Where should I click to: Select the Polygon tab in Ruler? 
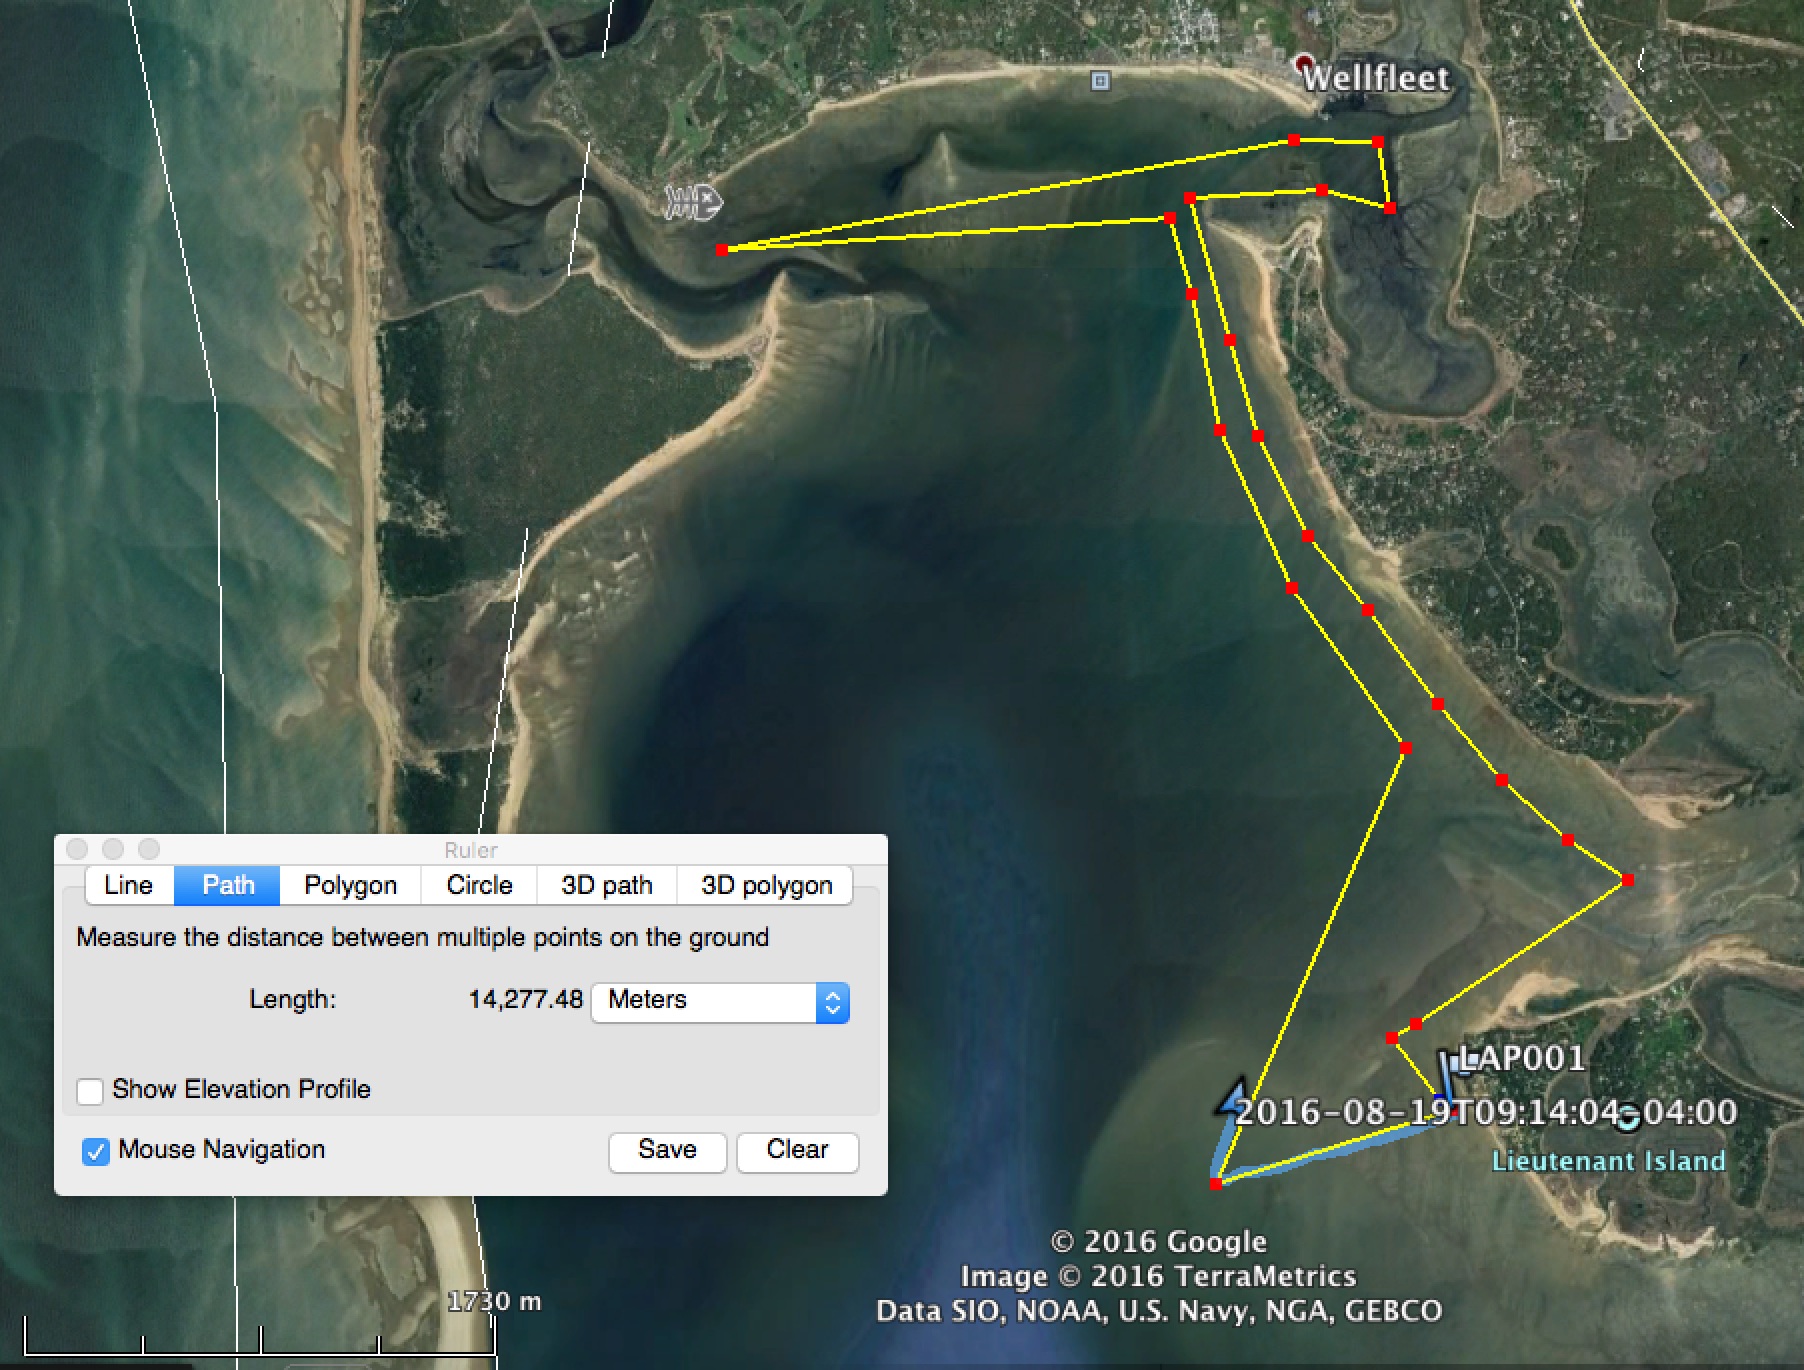tap(350, 885)
